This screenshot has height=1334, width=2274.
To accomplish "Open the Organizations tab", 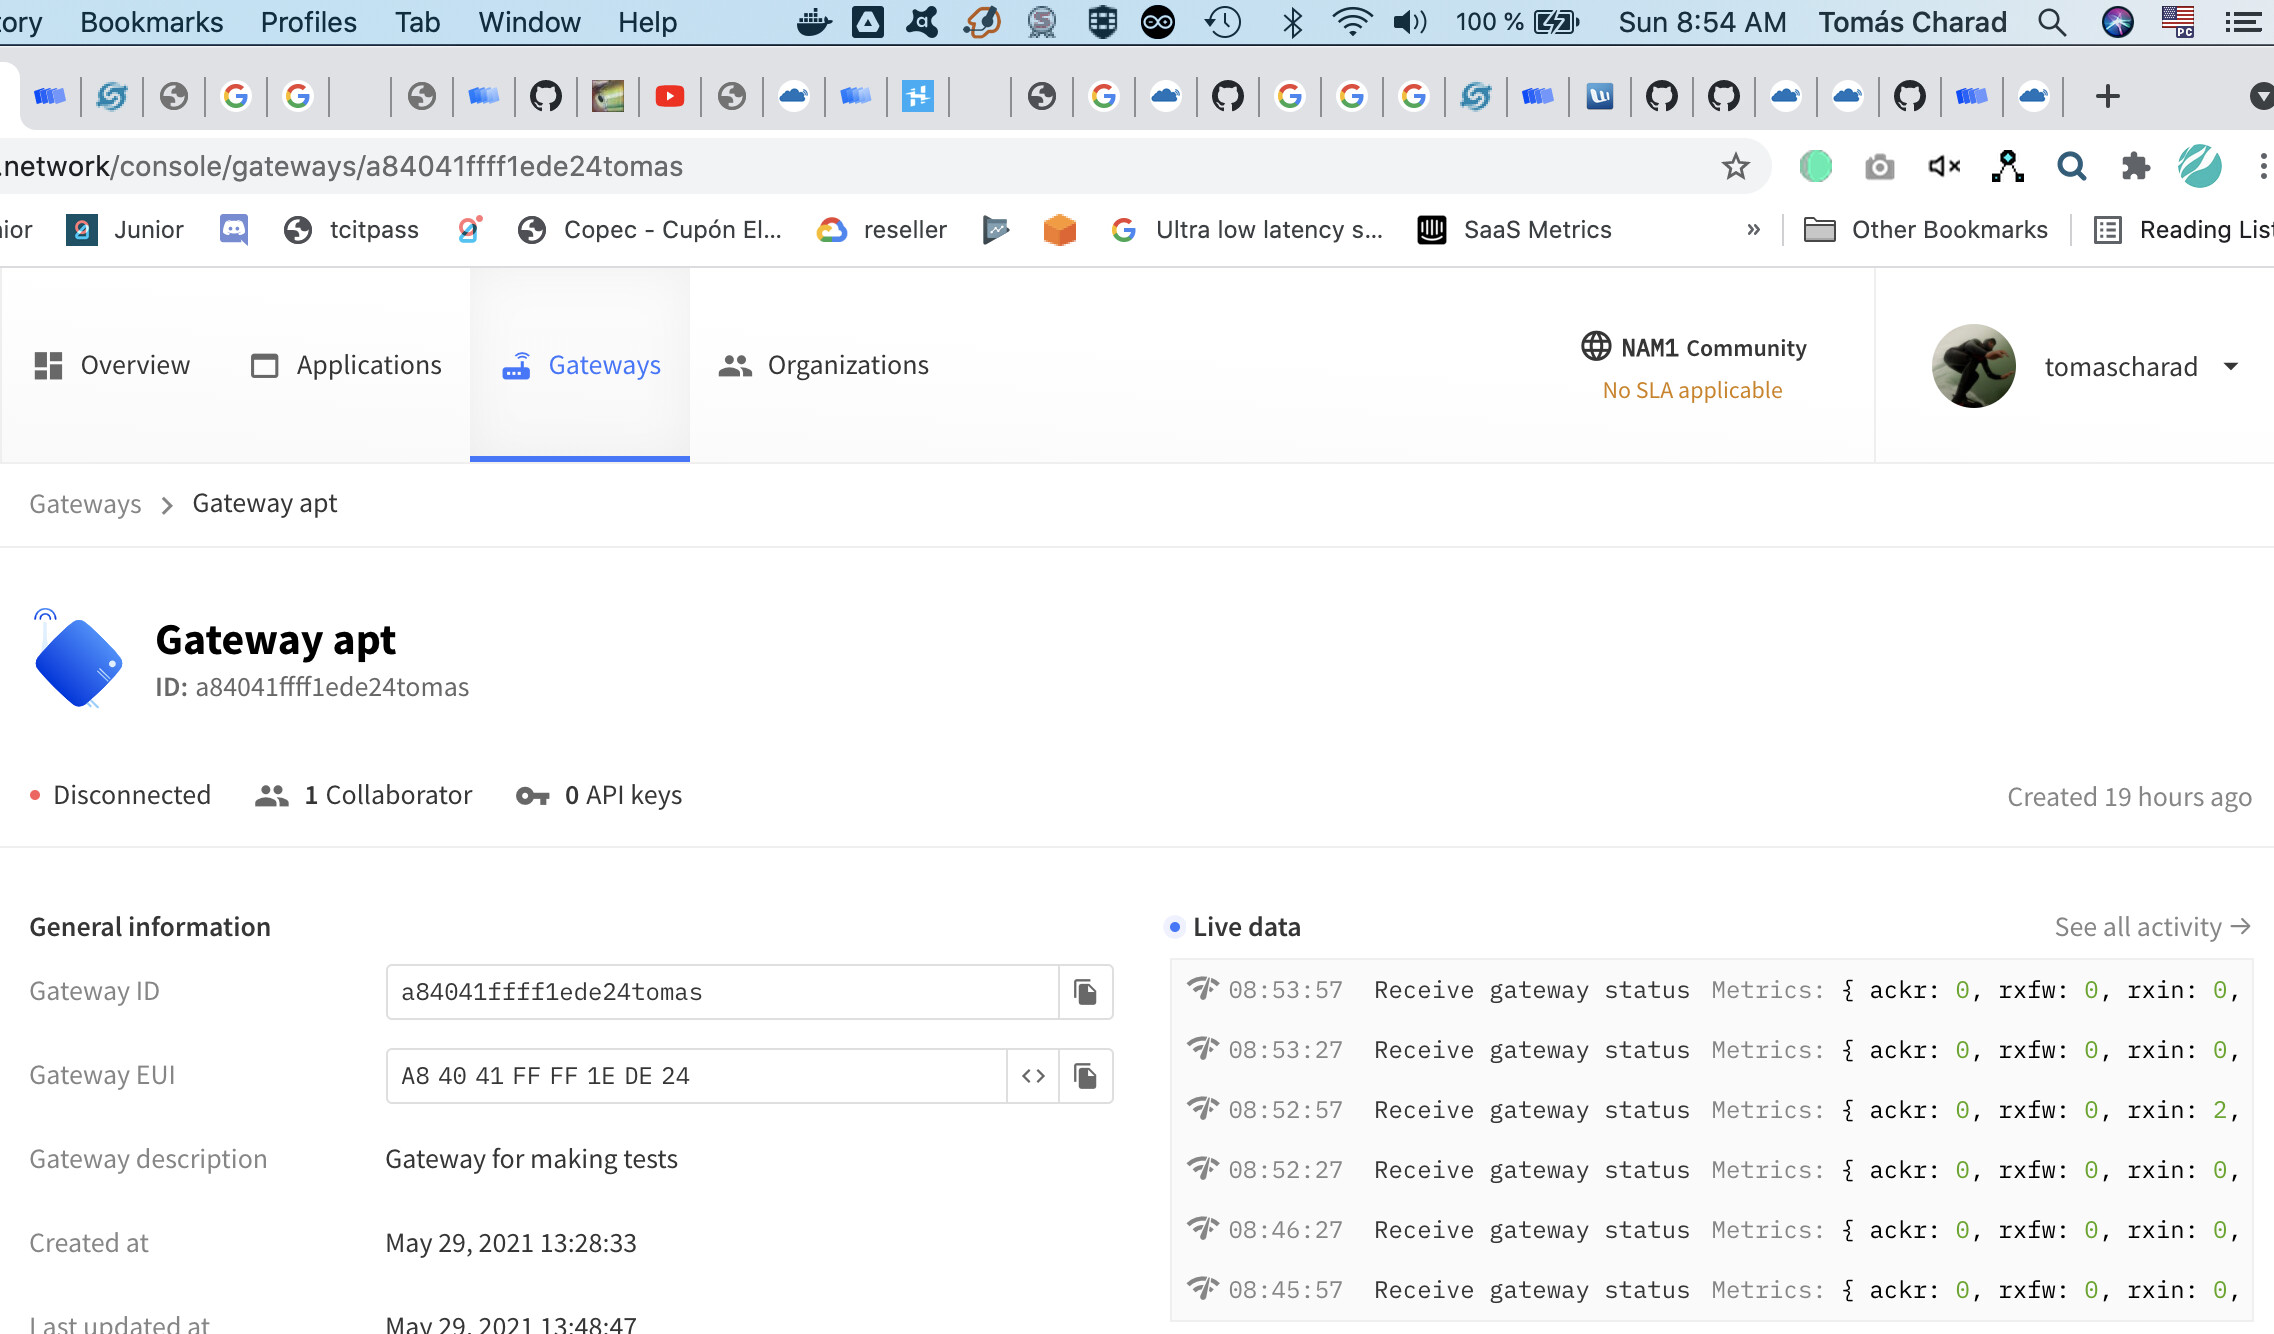I will click(x=824, y=366).
